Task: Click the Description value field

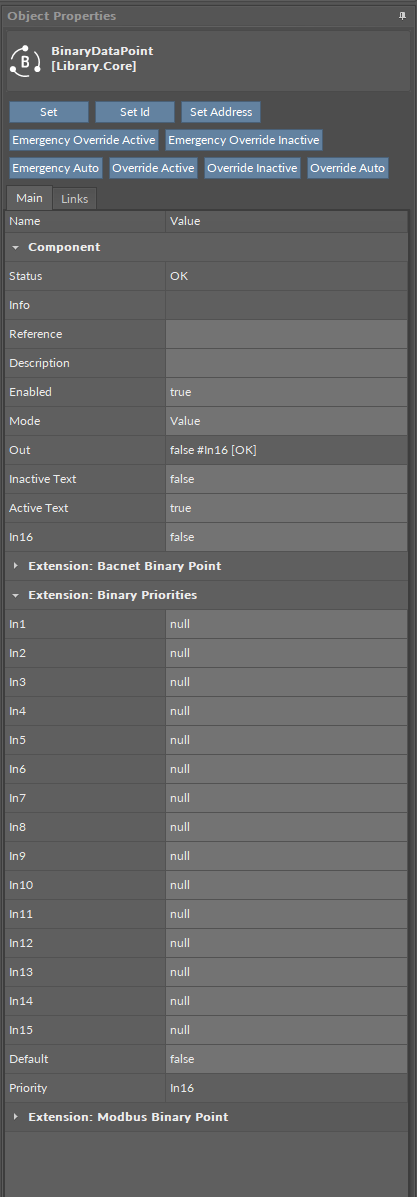Action: click(286, 363)
